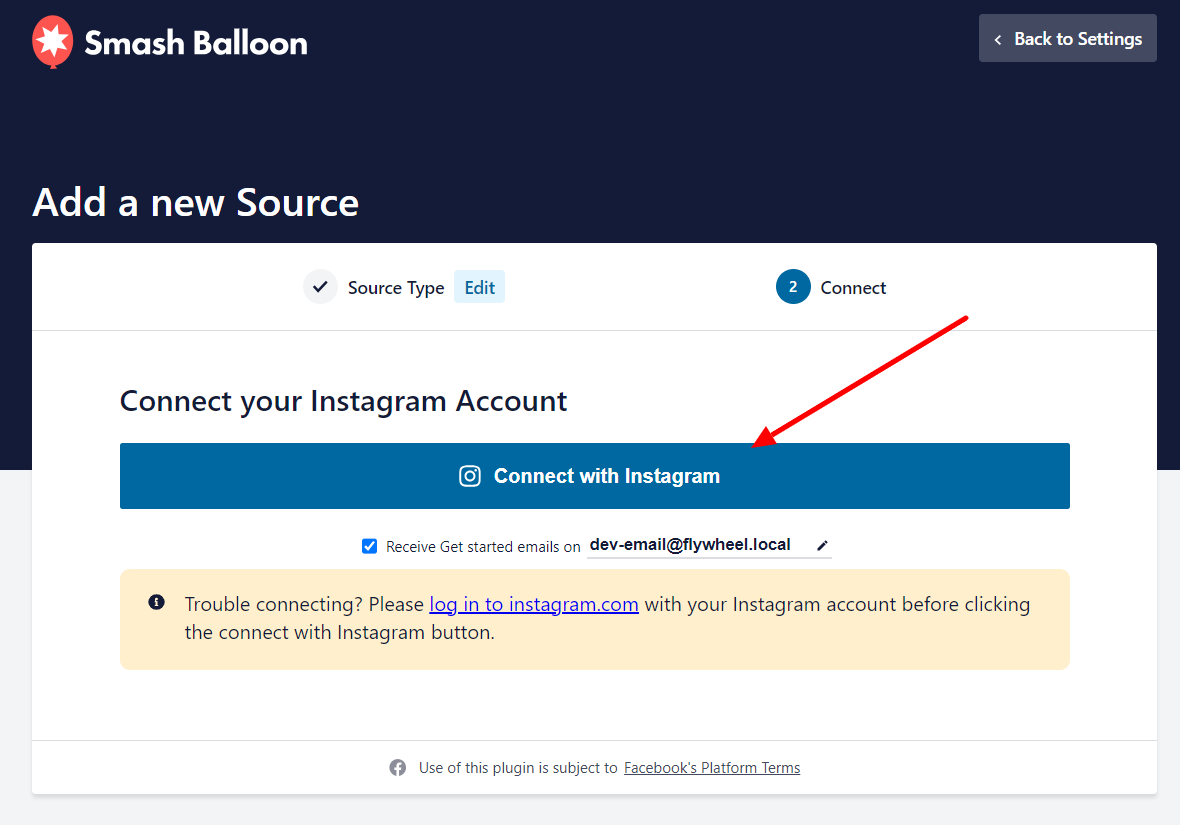The height and width of the screenshot is (825, 1180).
Task: Click the left chevron on Back to Settings
Action: coord(998,39)
